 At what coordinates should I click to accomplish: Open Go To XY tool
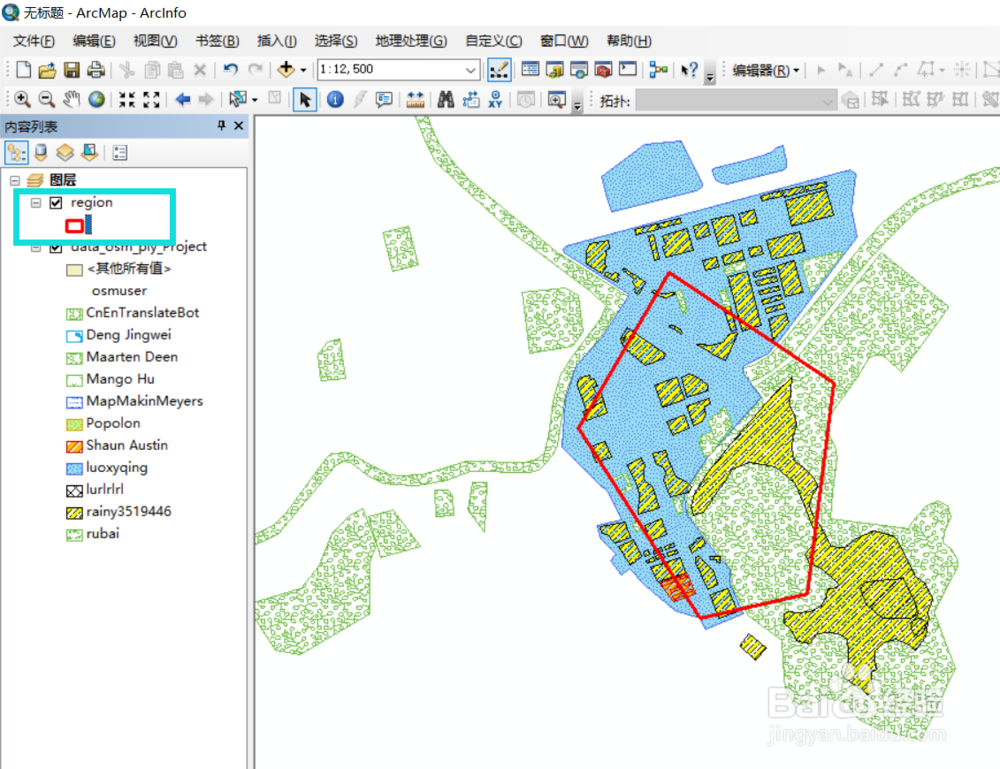(496, 99)
